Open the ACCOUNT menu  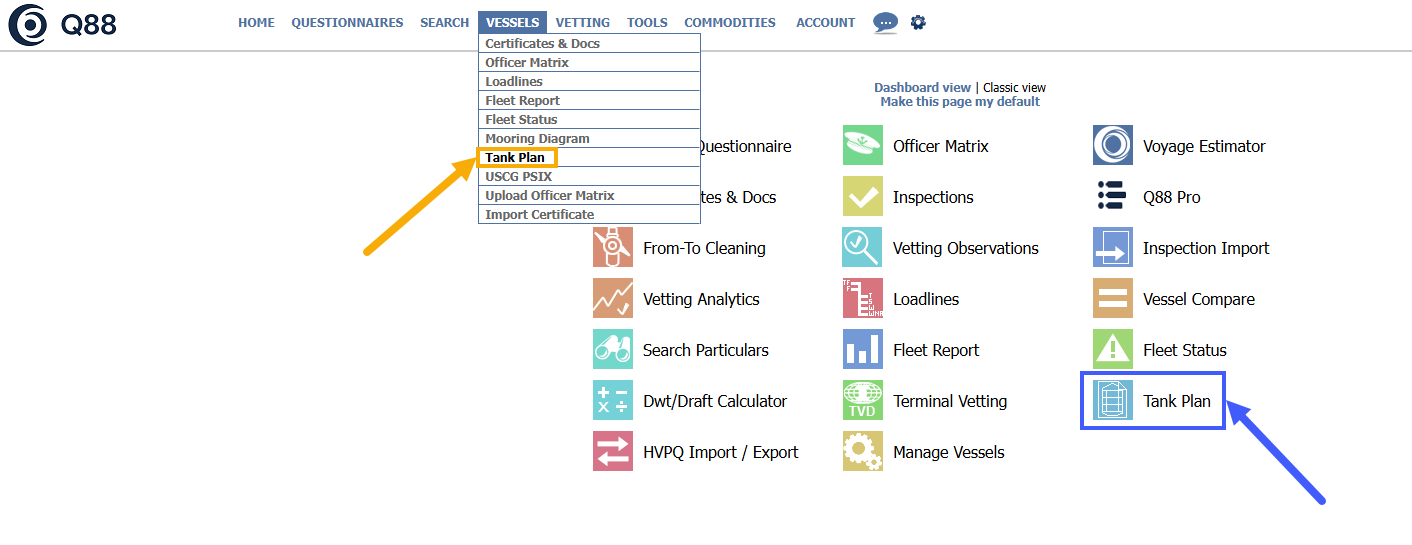click(x=826, y=23)
